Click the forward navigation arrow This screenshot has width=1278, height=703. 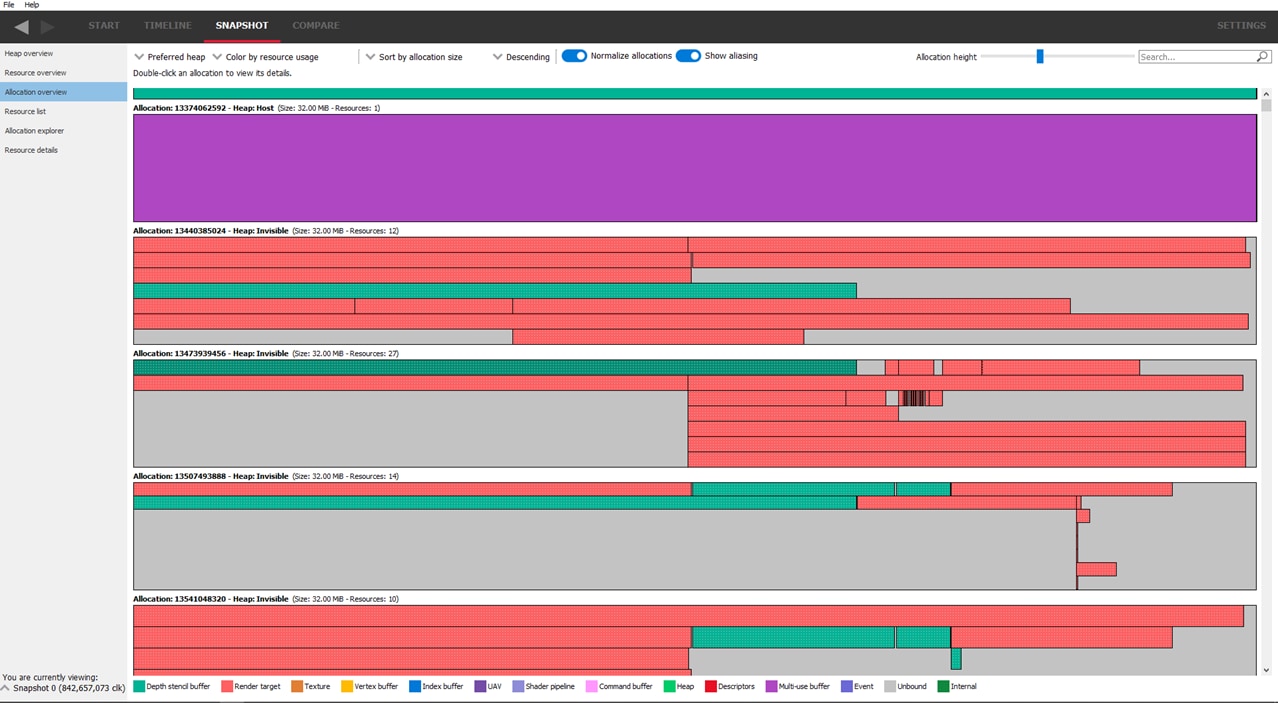pyautogui.click(x=47, y=26)
